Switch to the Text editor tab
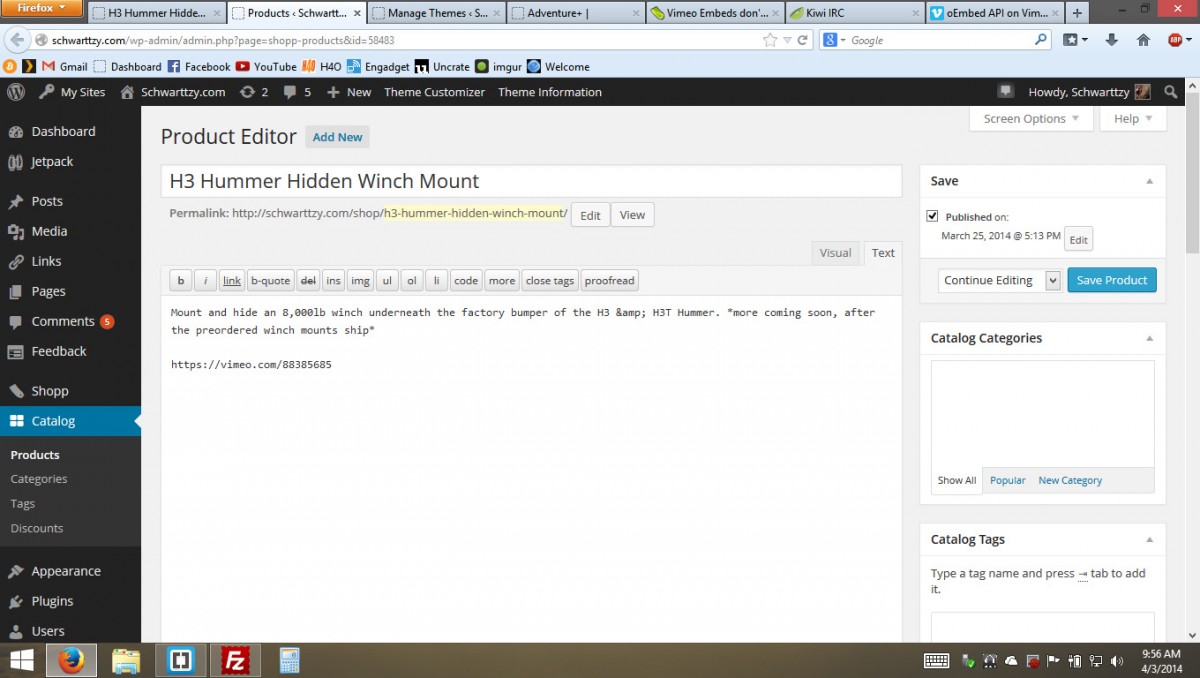The height and width of the screenshot is (678, 1200). (883, 253)
